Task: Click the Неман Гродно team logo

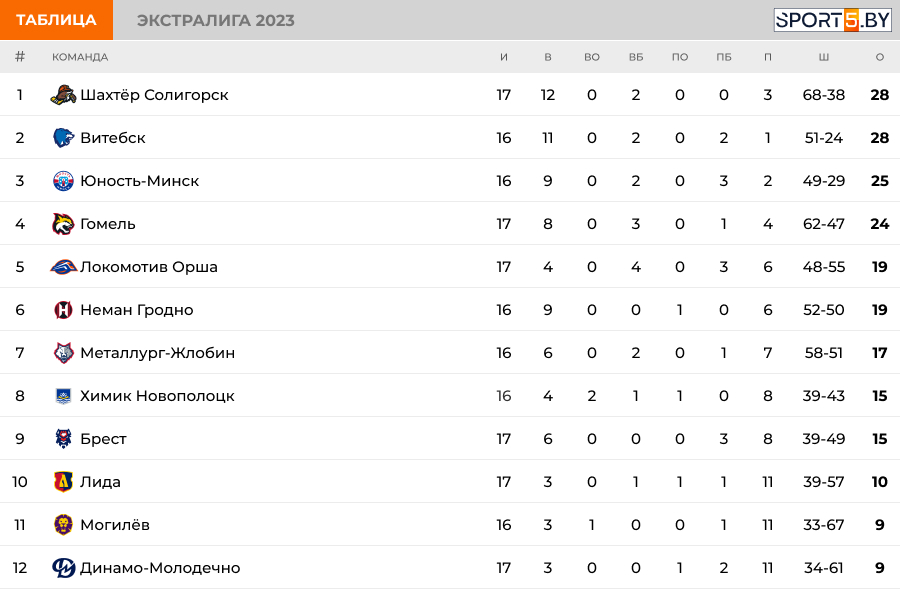Action: (63, 310)
